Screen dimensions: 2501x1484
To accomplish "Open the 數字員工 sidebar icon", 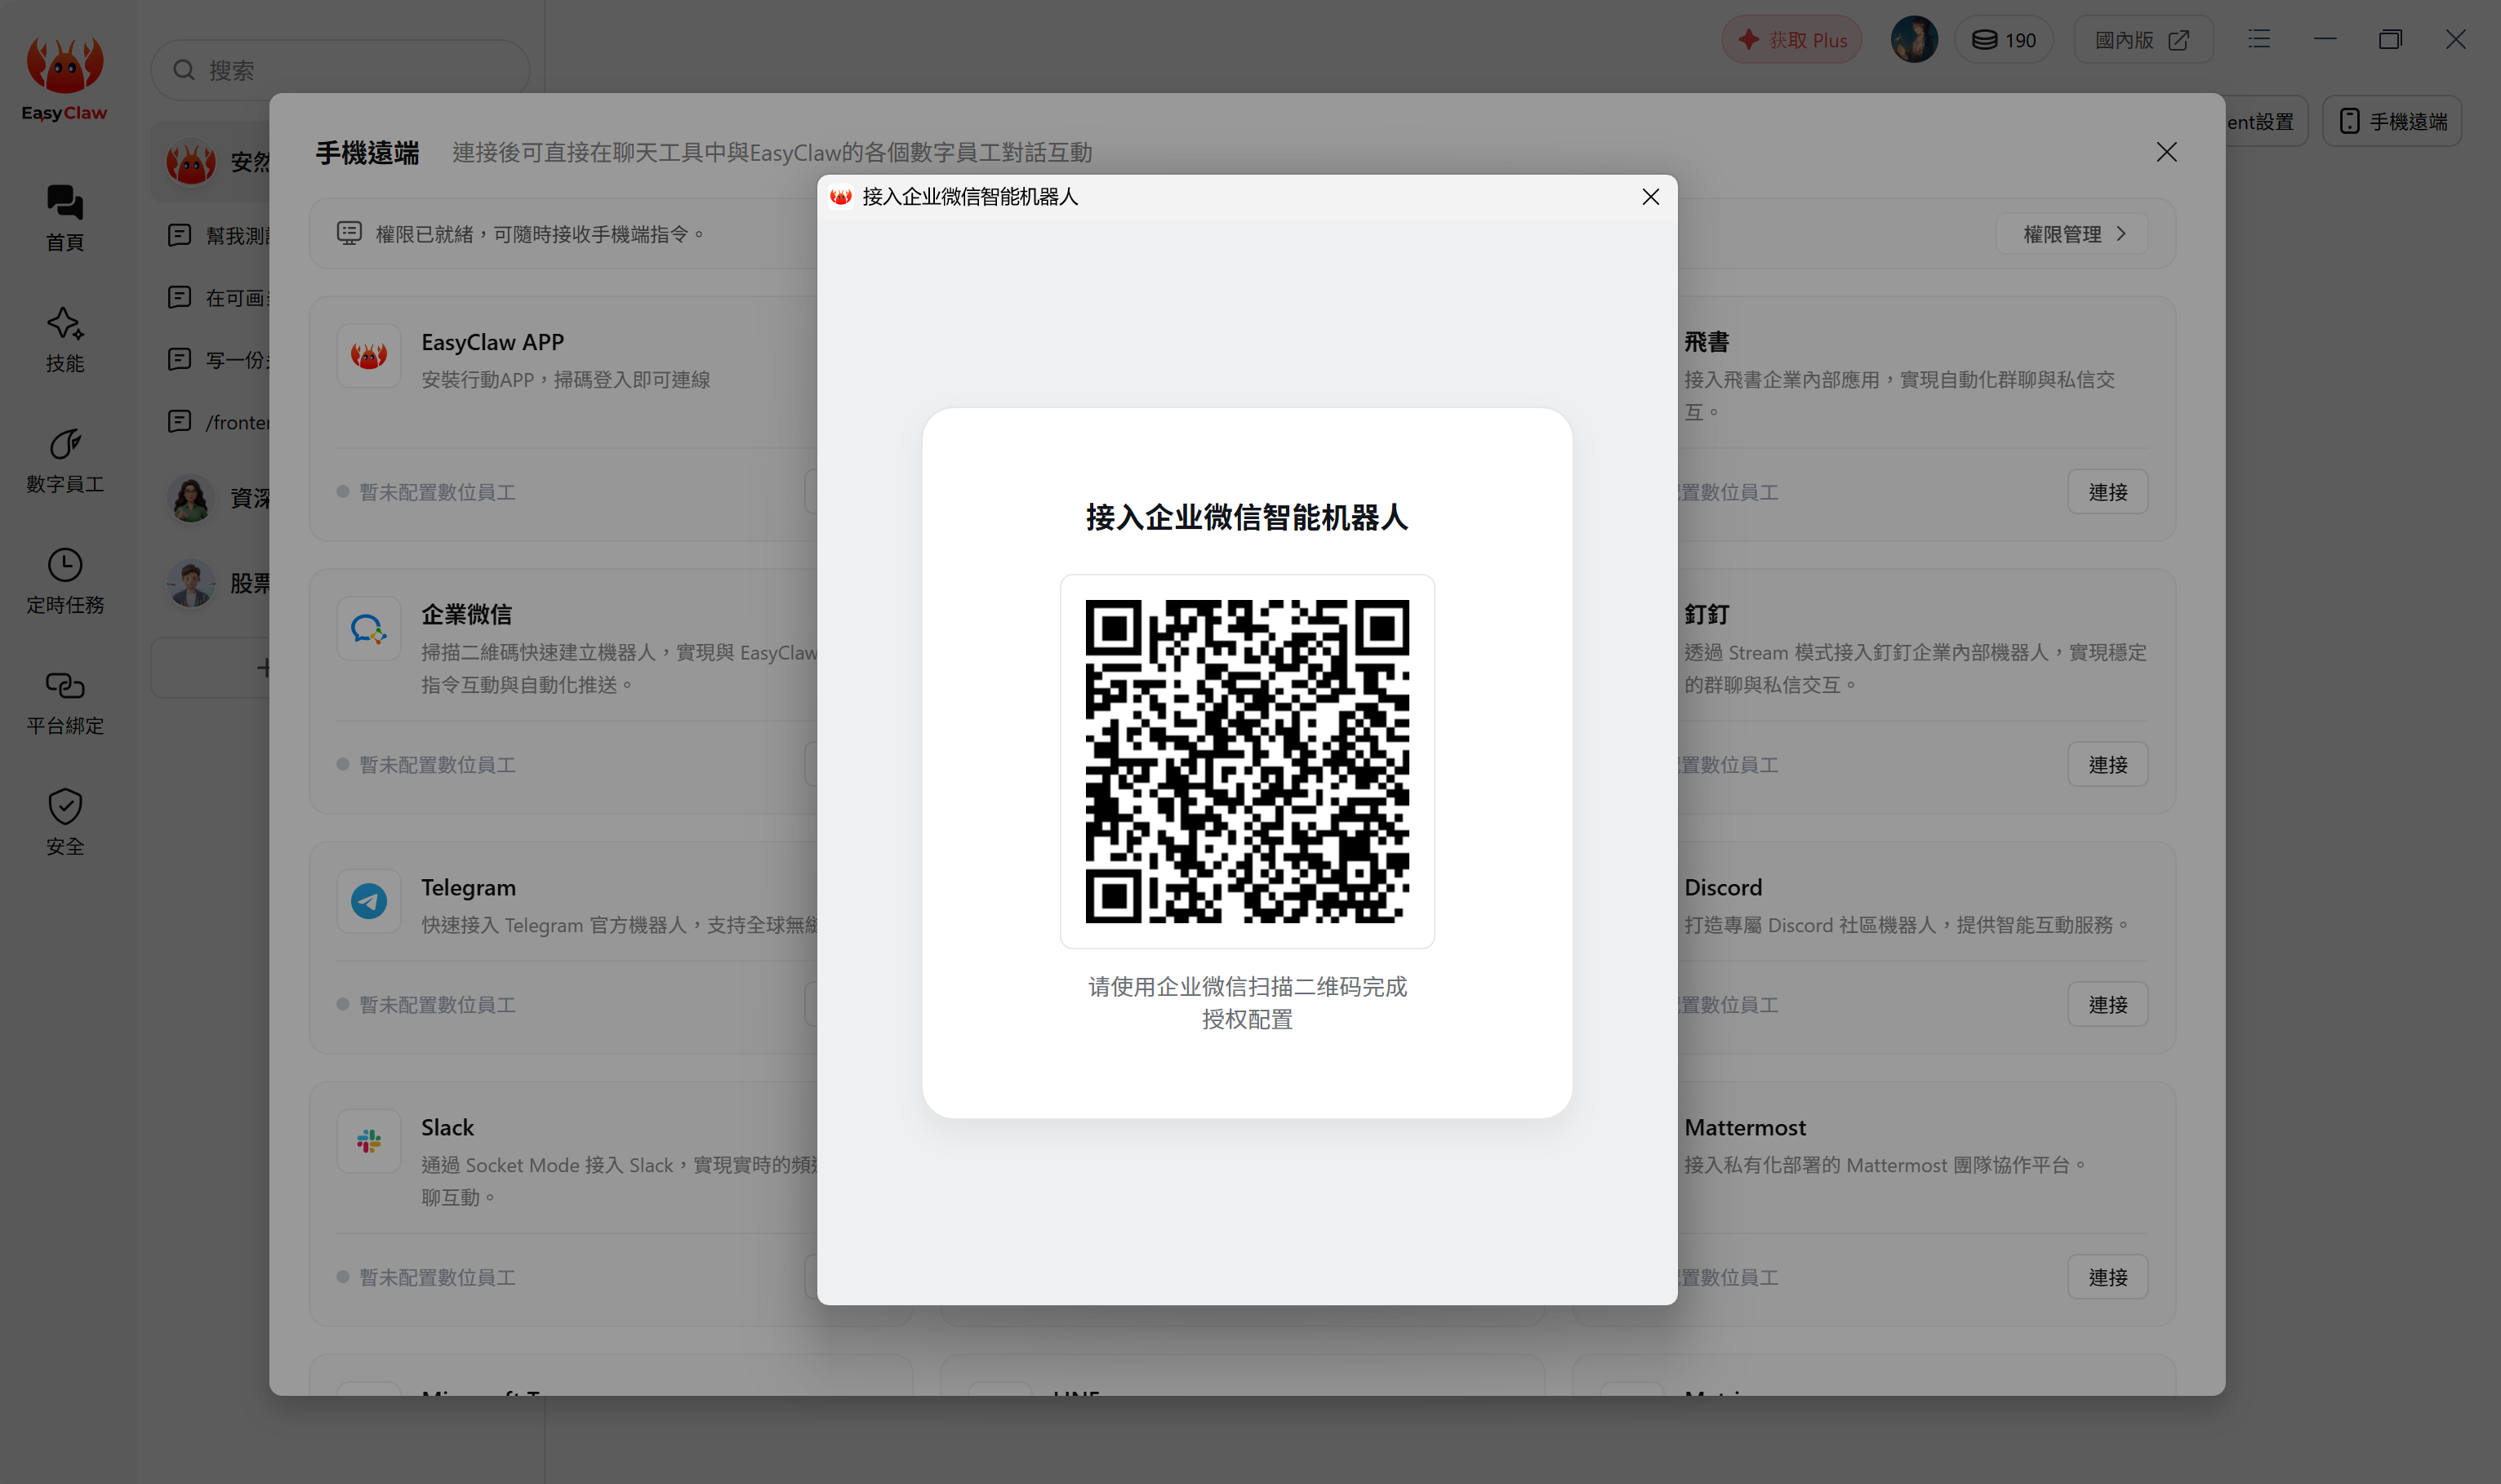I will tap(65, 445).
